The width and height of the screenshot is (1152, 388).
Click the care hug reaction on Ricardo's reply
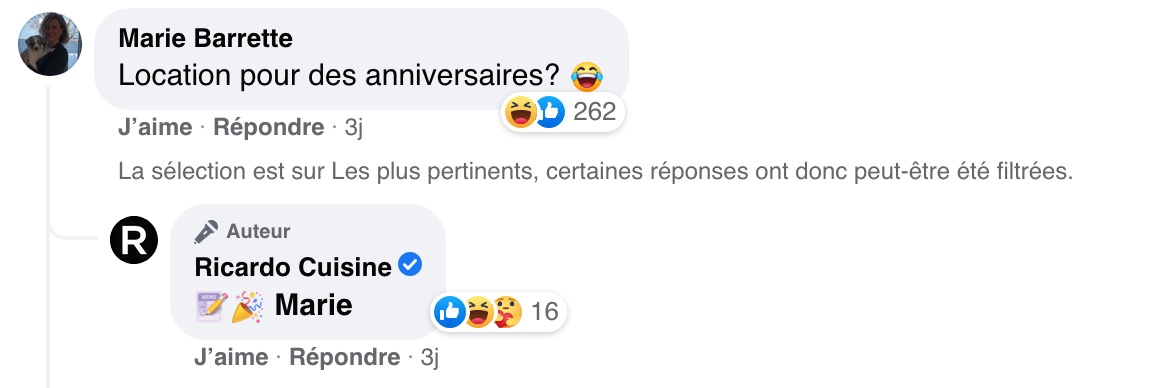pyautogui.click(x=507, y=312)
